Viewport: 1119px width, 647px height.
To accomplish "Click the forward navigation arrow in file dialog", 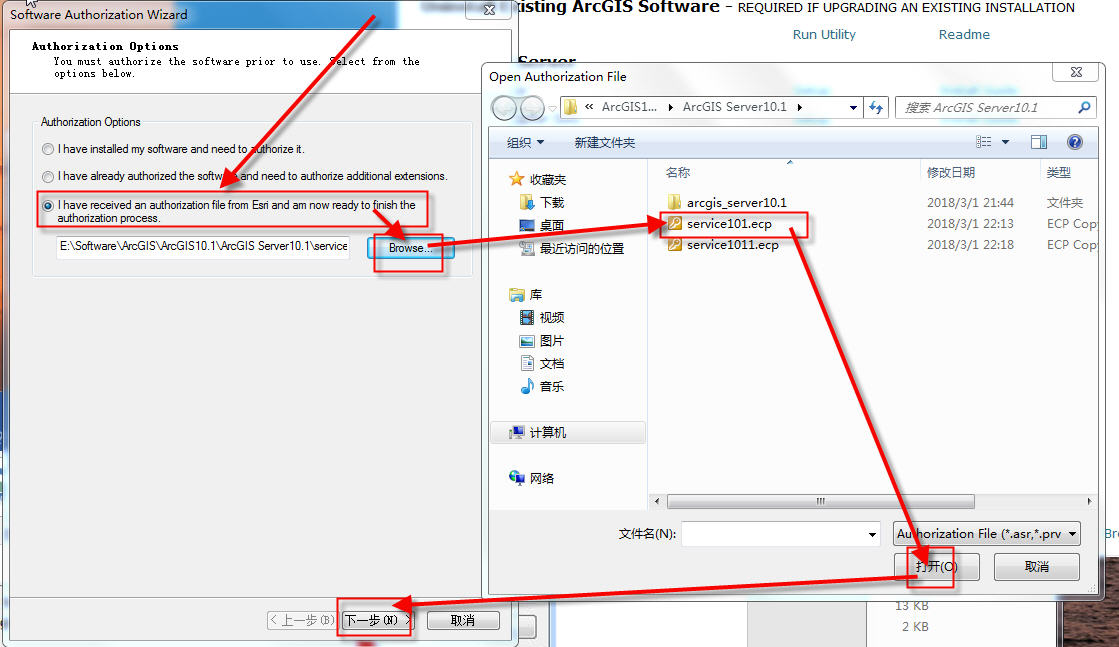I will [x=532, y=108].
